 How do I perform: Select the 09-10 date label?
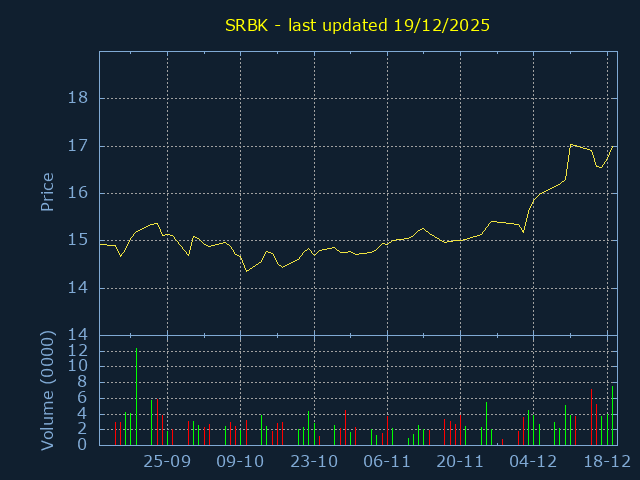[241, 461]
